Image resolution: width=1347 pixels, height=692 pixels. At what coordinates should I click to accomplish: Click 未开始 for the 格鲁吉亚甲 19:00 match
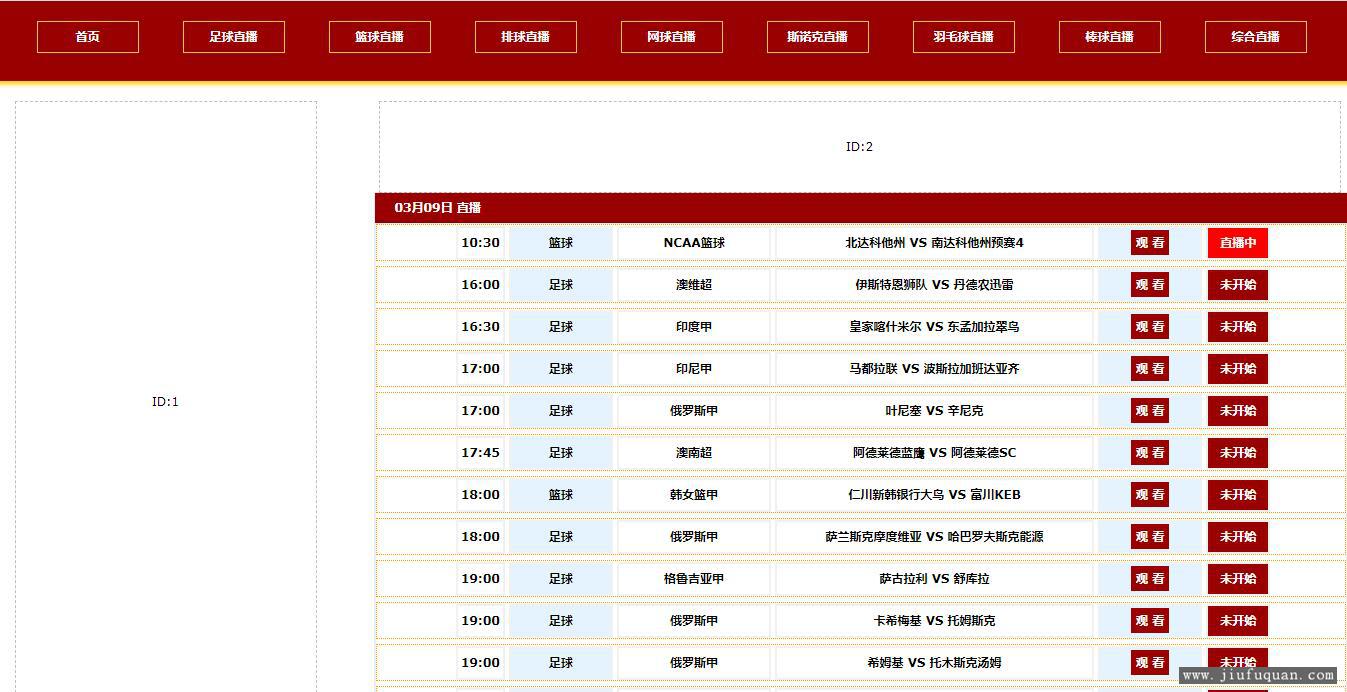pyautogui.click(x=1238, y=579)
